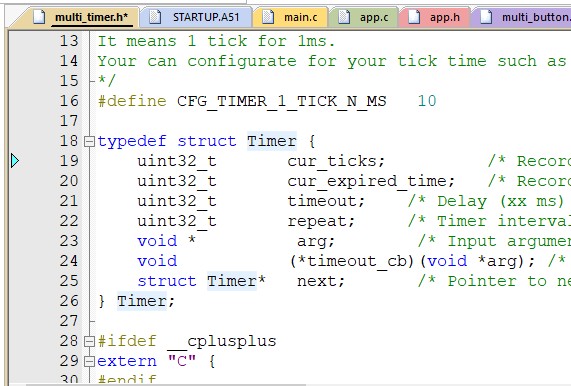Click the multi_timer.h file icon
The width and height of the screenshot is (571, 386).
pyautogui.click(x=39, y=17)
